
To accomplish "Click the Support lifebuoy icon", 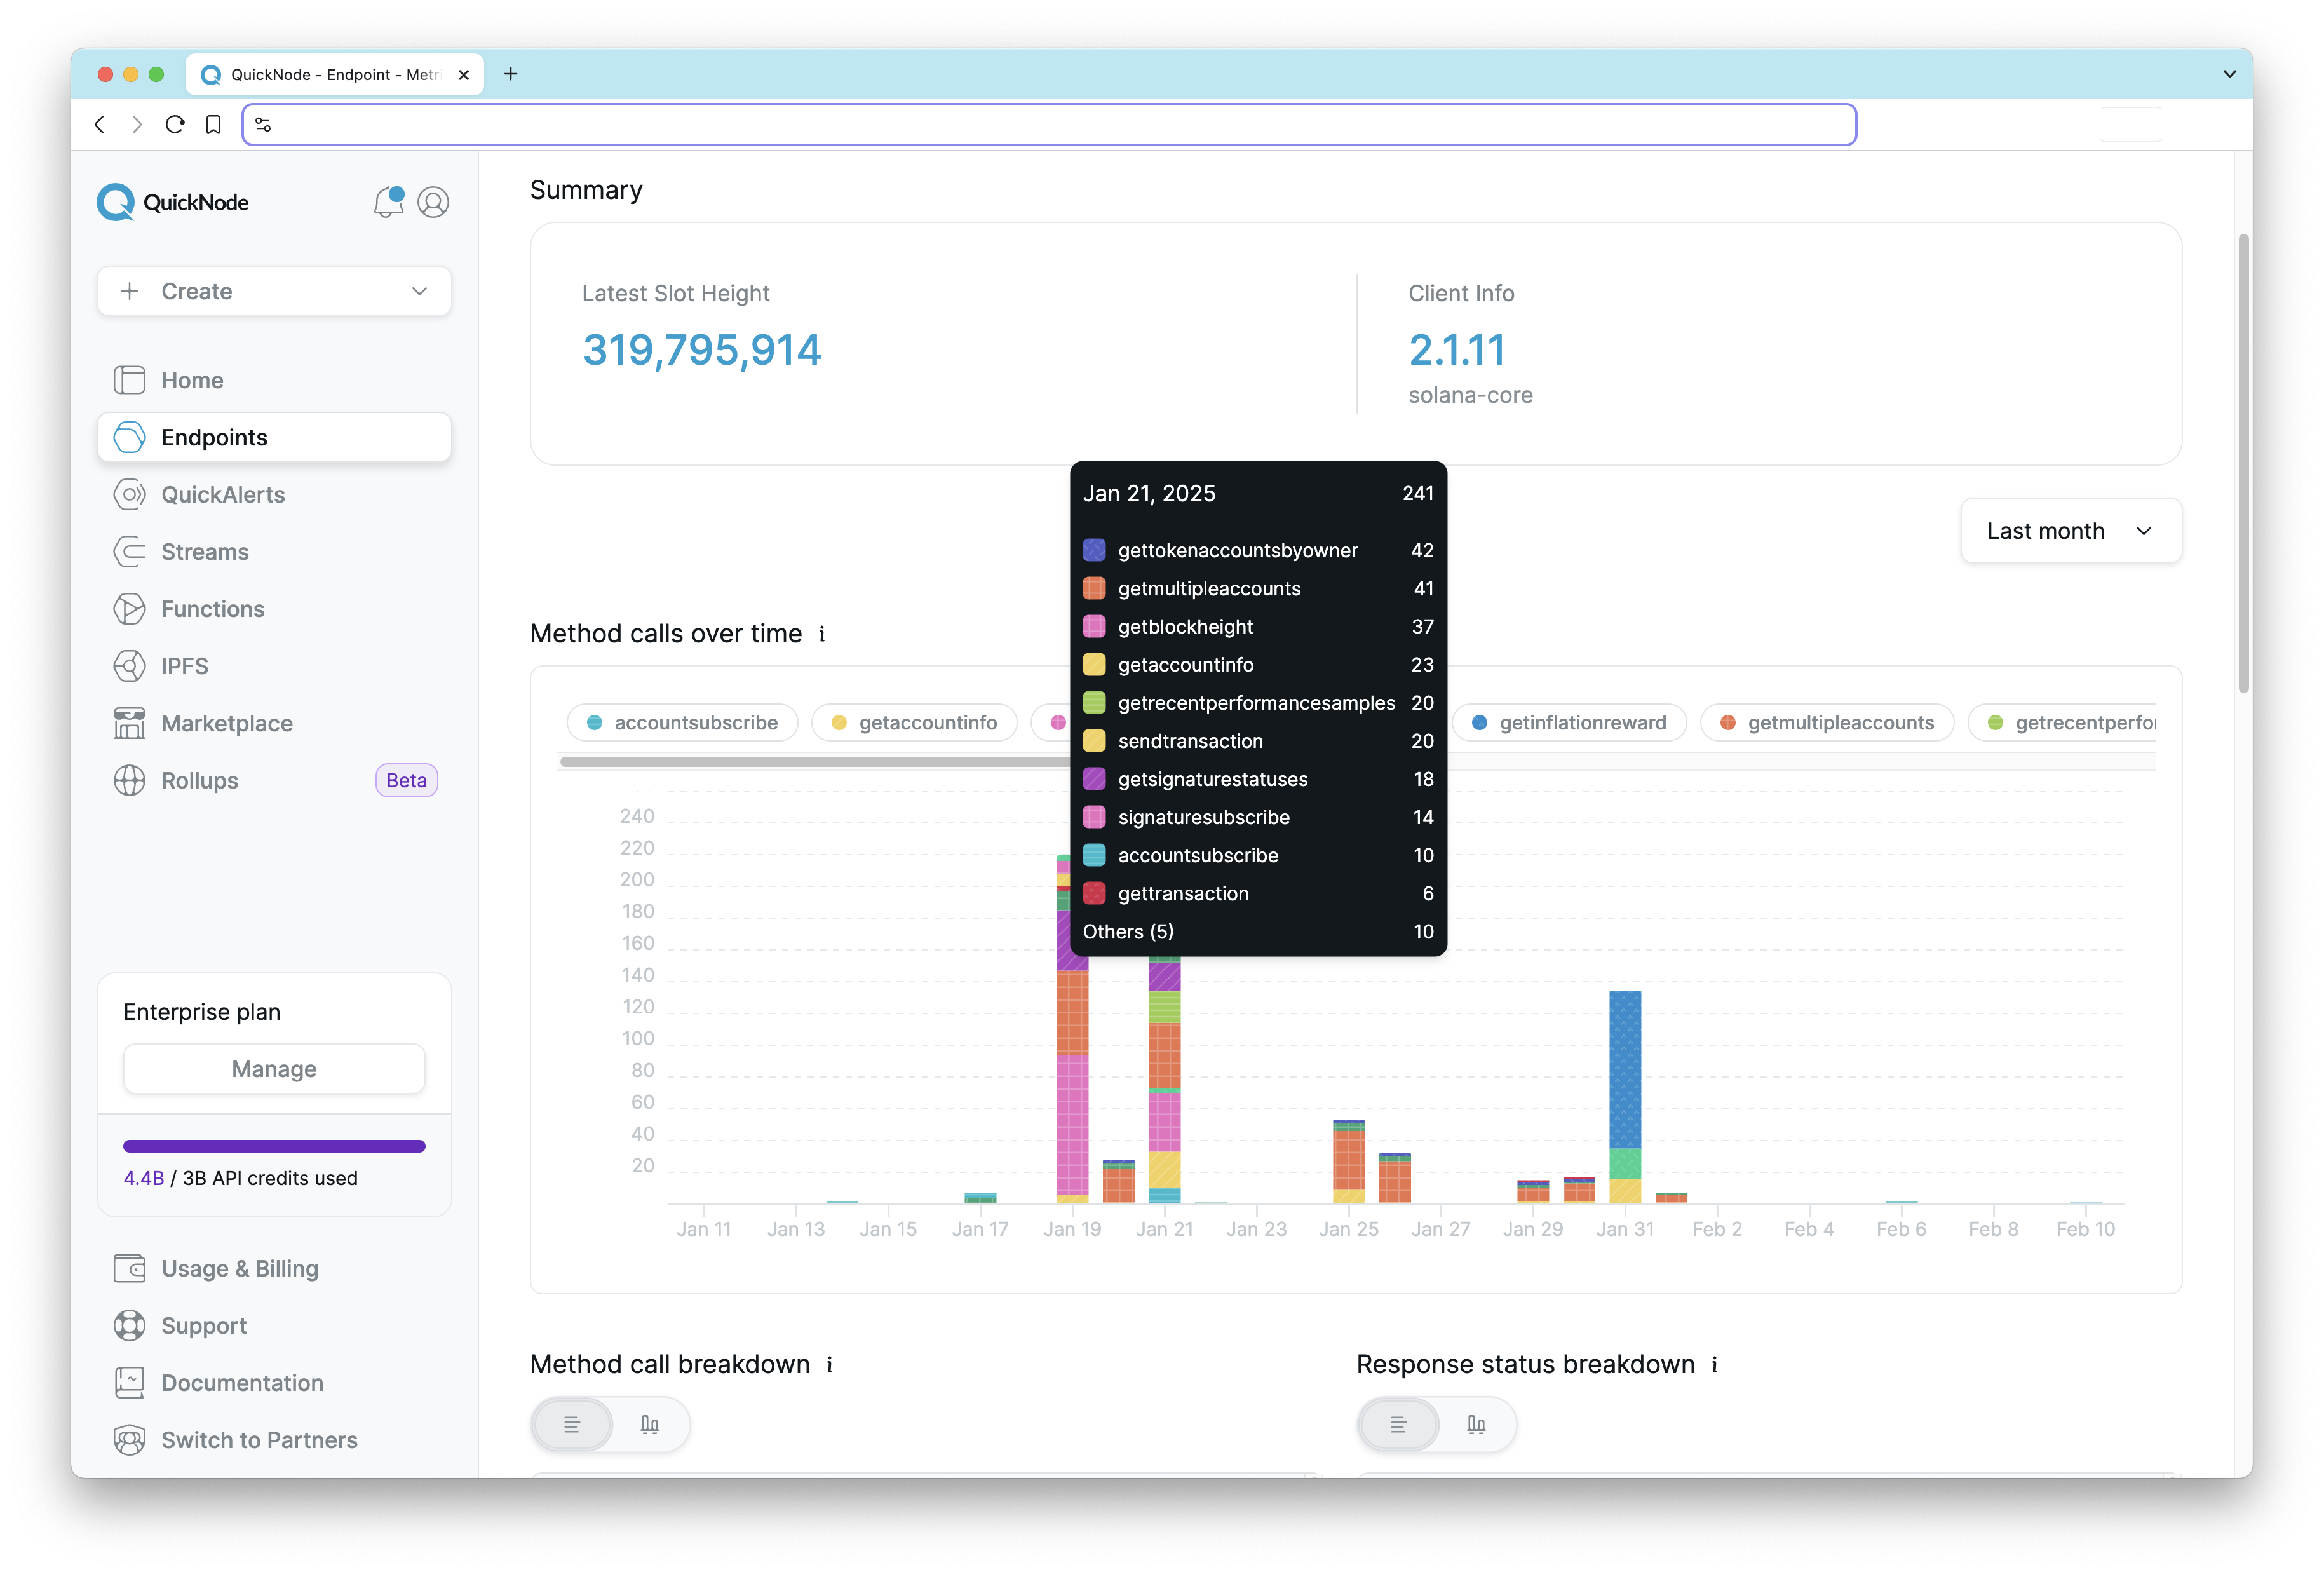I will click(129, 1325).
